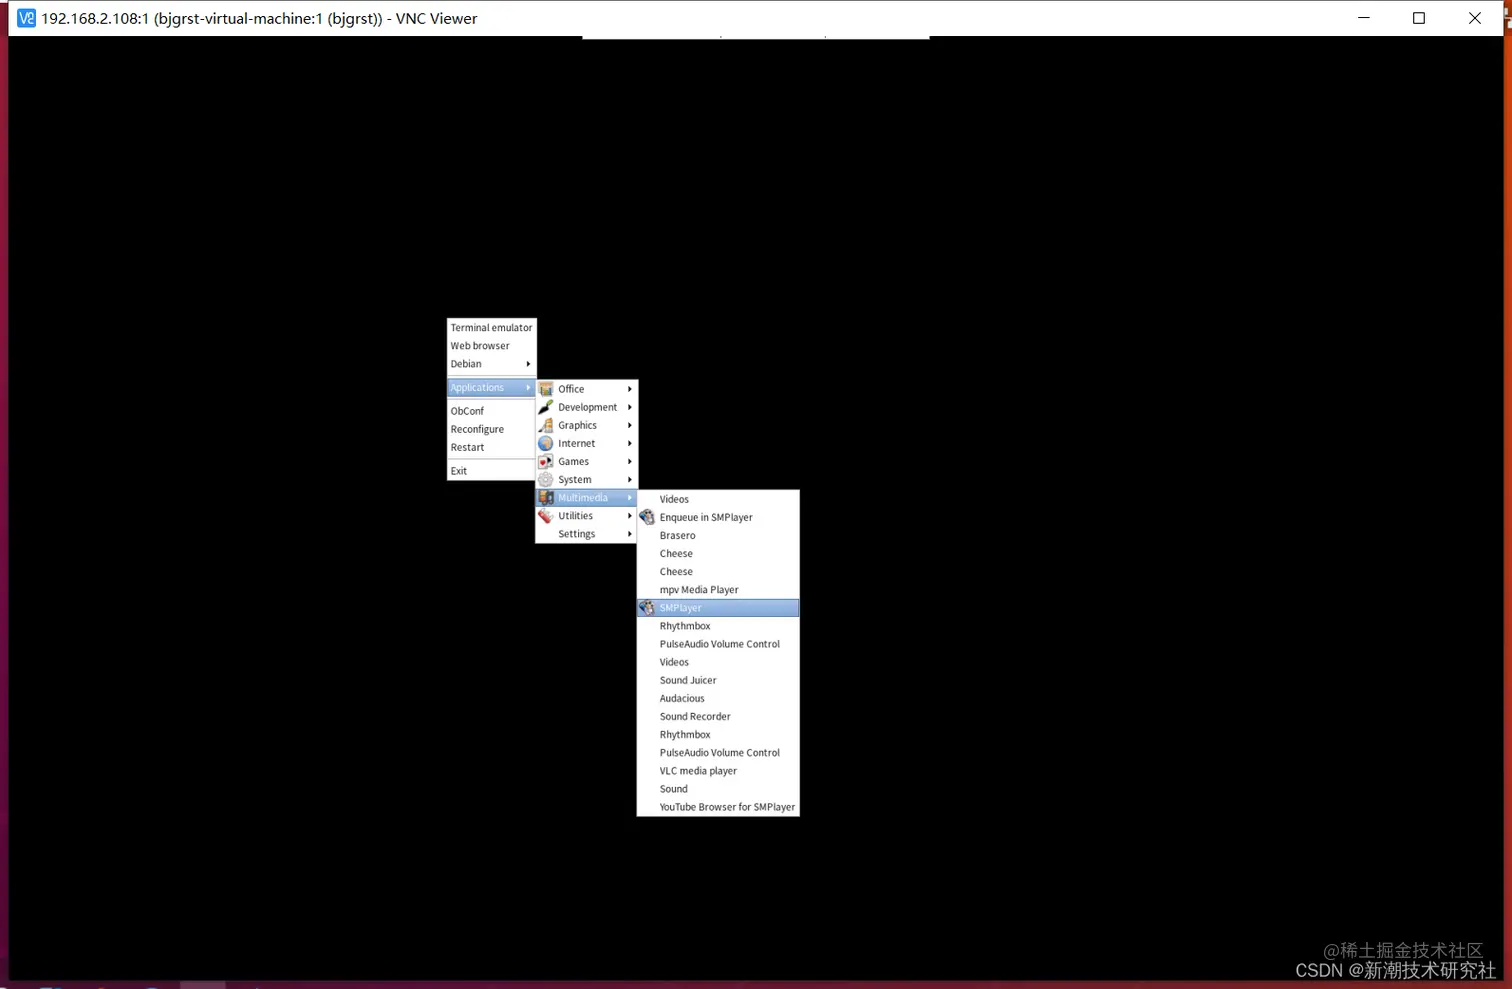Image resolution: width=1512 pixels, height=989 pixels.
Task: Click the Development trowel icon
Action: [546, 407]
